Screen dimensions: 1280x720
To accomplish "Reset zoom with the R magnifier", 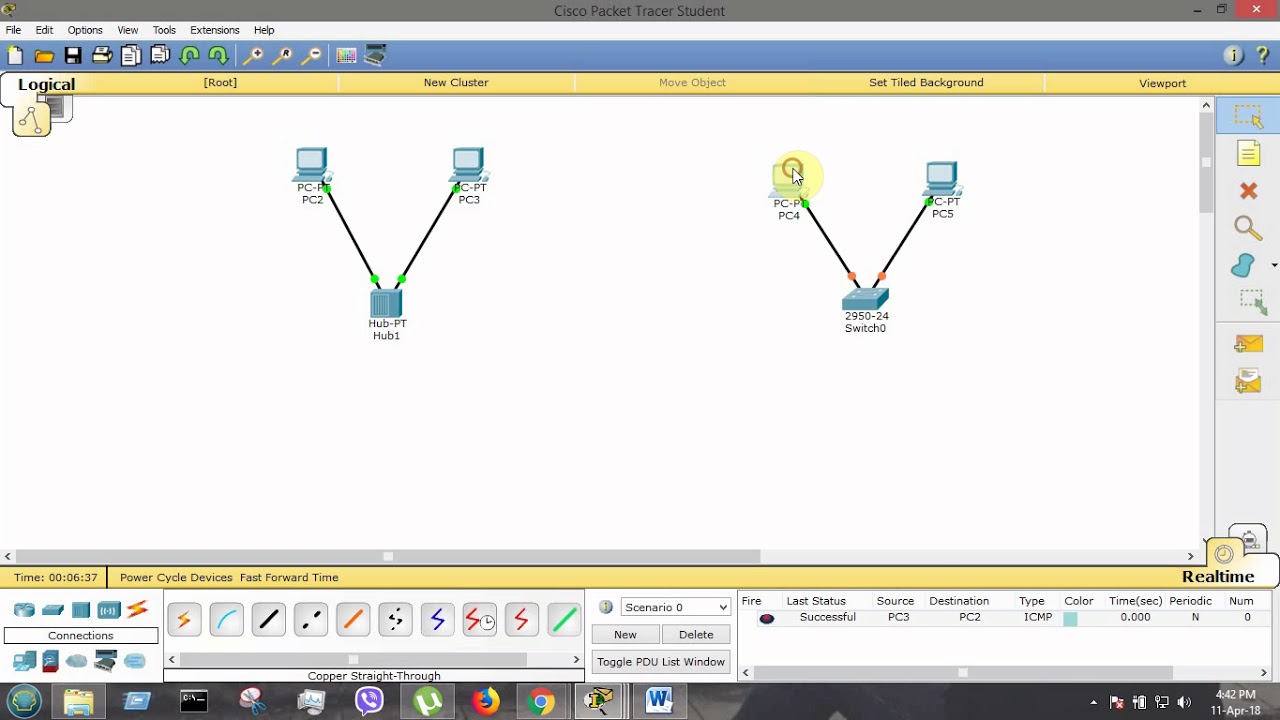I will click(x=283, y=56).
